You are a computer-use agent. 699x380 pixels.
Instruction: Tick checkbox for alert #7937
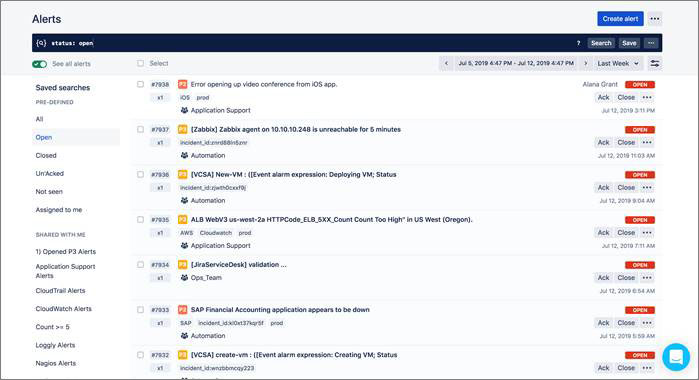click(140, 129)
